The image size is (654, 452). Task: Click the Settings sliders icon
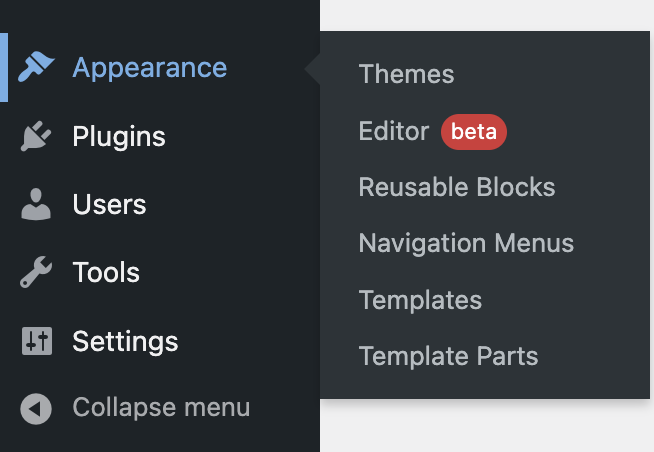pyautogui.click(x=36, y=341)
